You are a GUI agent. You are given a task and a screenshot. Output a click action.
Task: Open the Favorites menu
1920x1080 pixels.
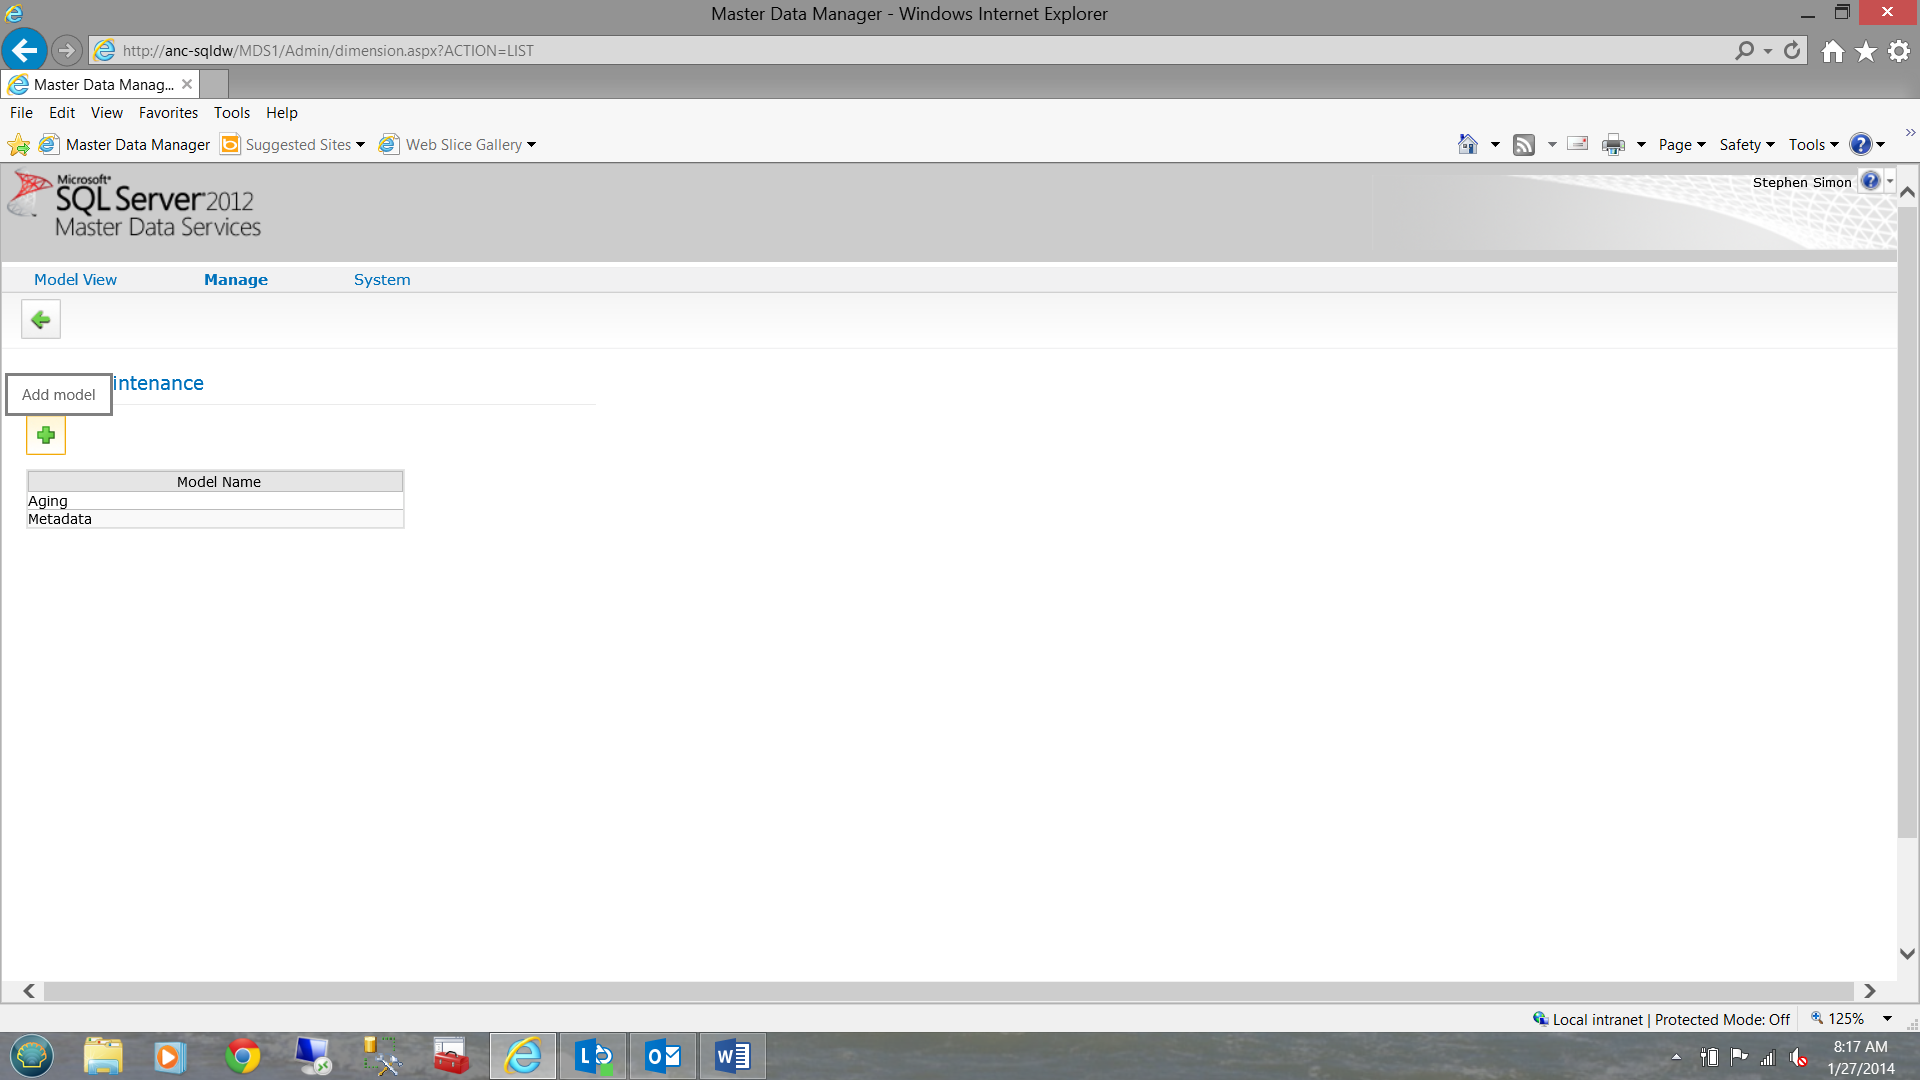click(168, 113)
